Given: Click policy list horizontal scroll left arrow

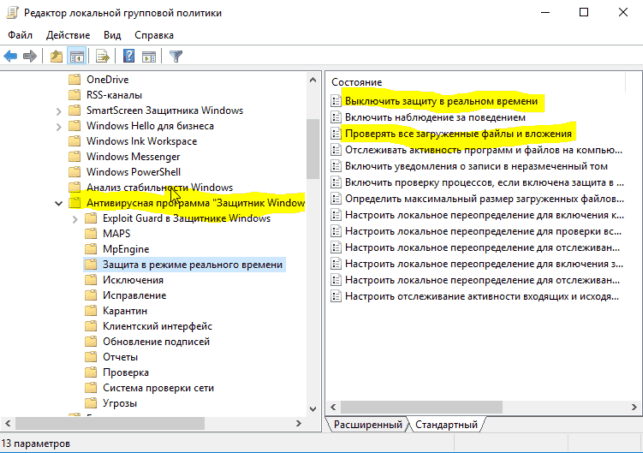Looking at the screenshot, I should (x=333, y=407).
